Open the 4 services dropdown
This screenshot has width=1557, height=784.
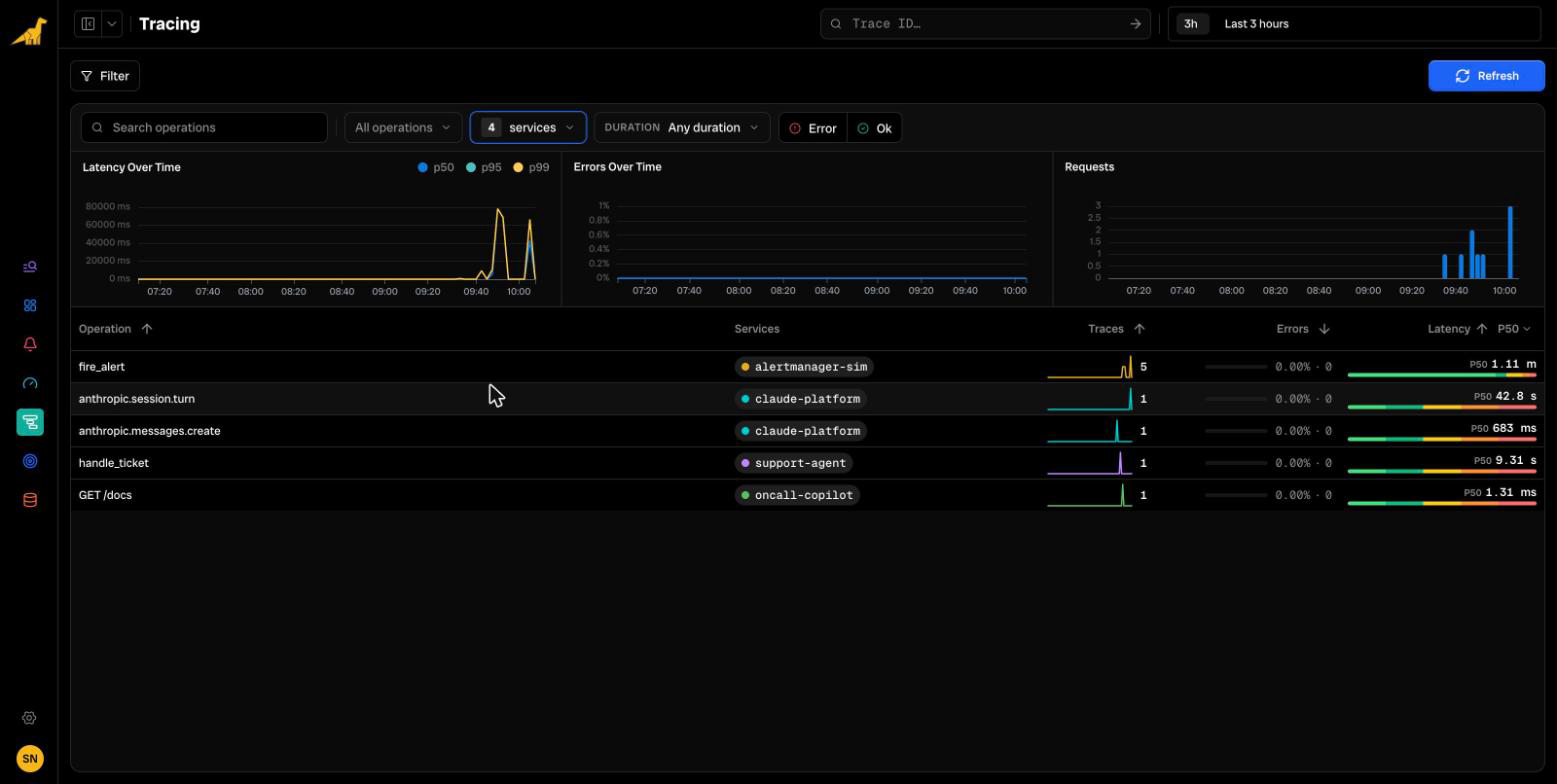(528, 128)
